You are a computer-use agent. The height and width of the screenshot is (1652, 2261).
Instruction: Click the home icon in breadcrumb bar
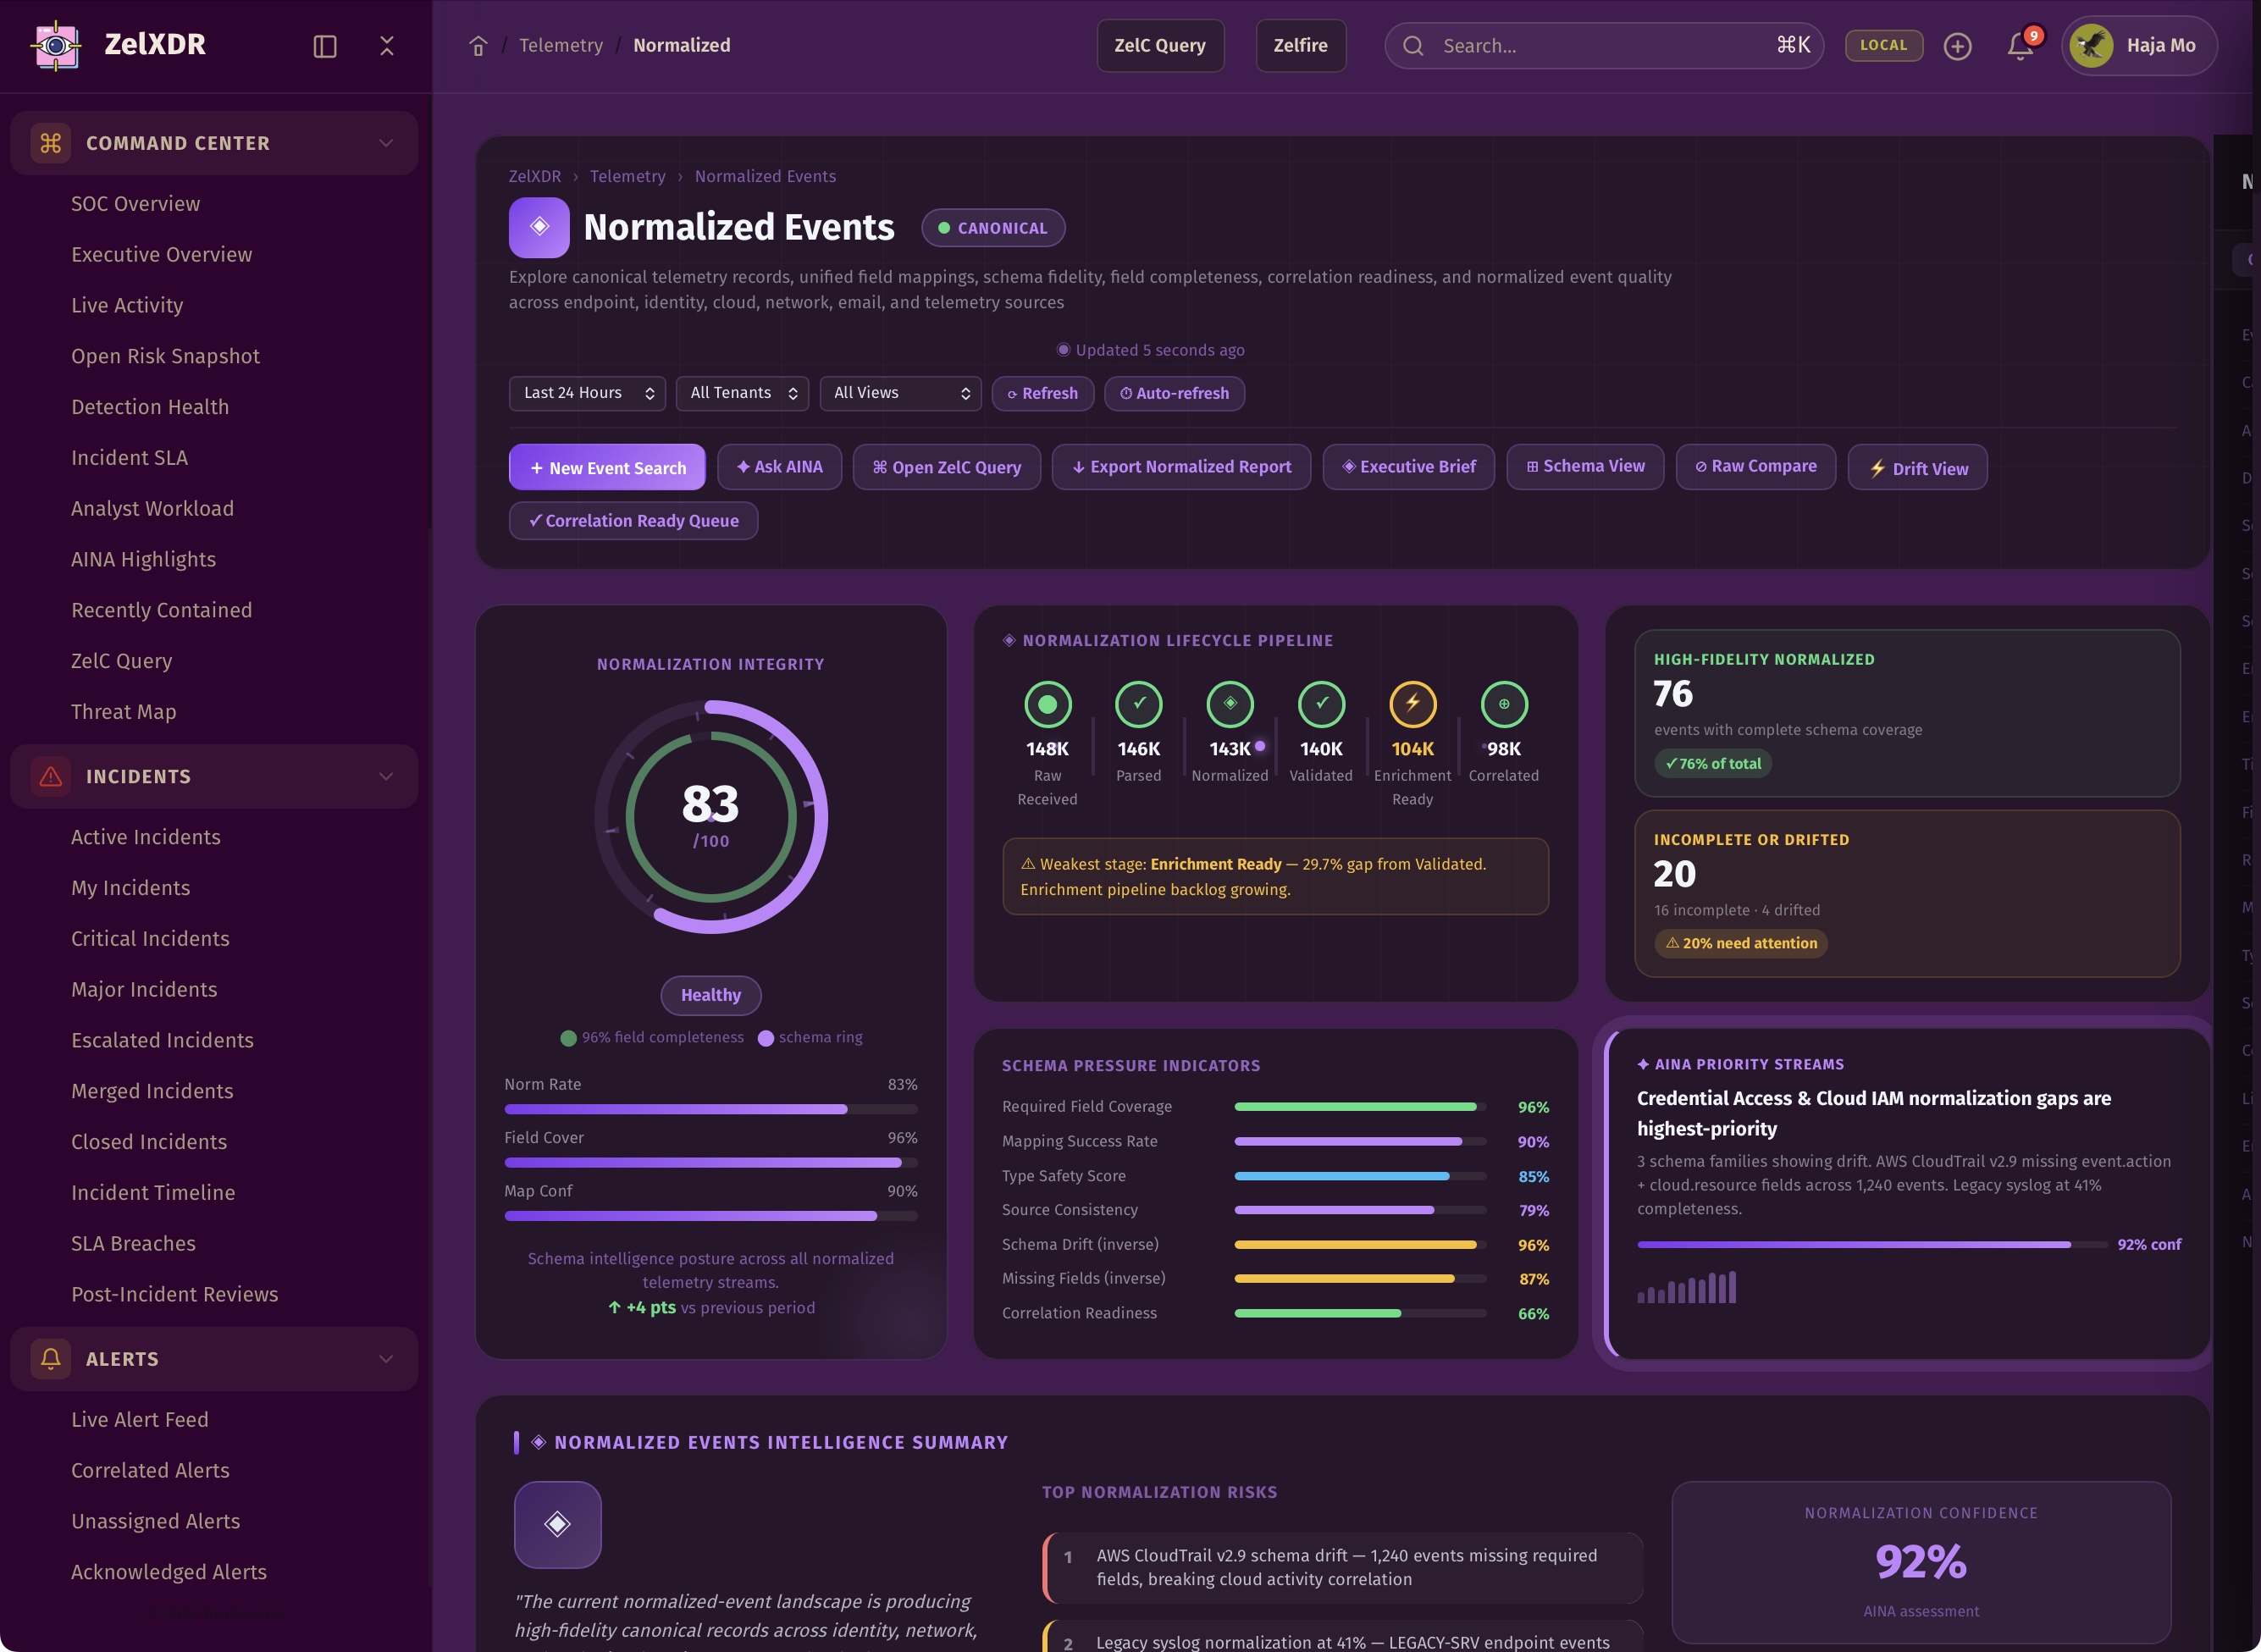click(478, 46)
